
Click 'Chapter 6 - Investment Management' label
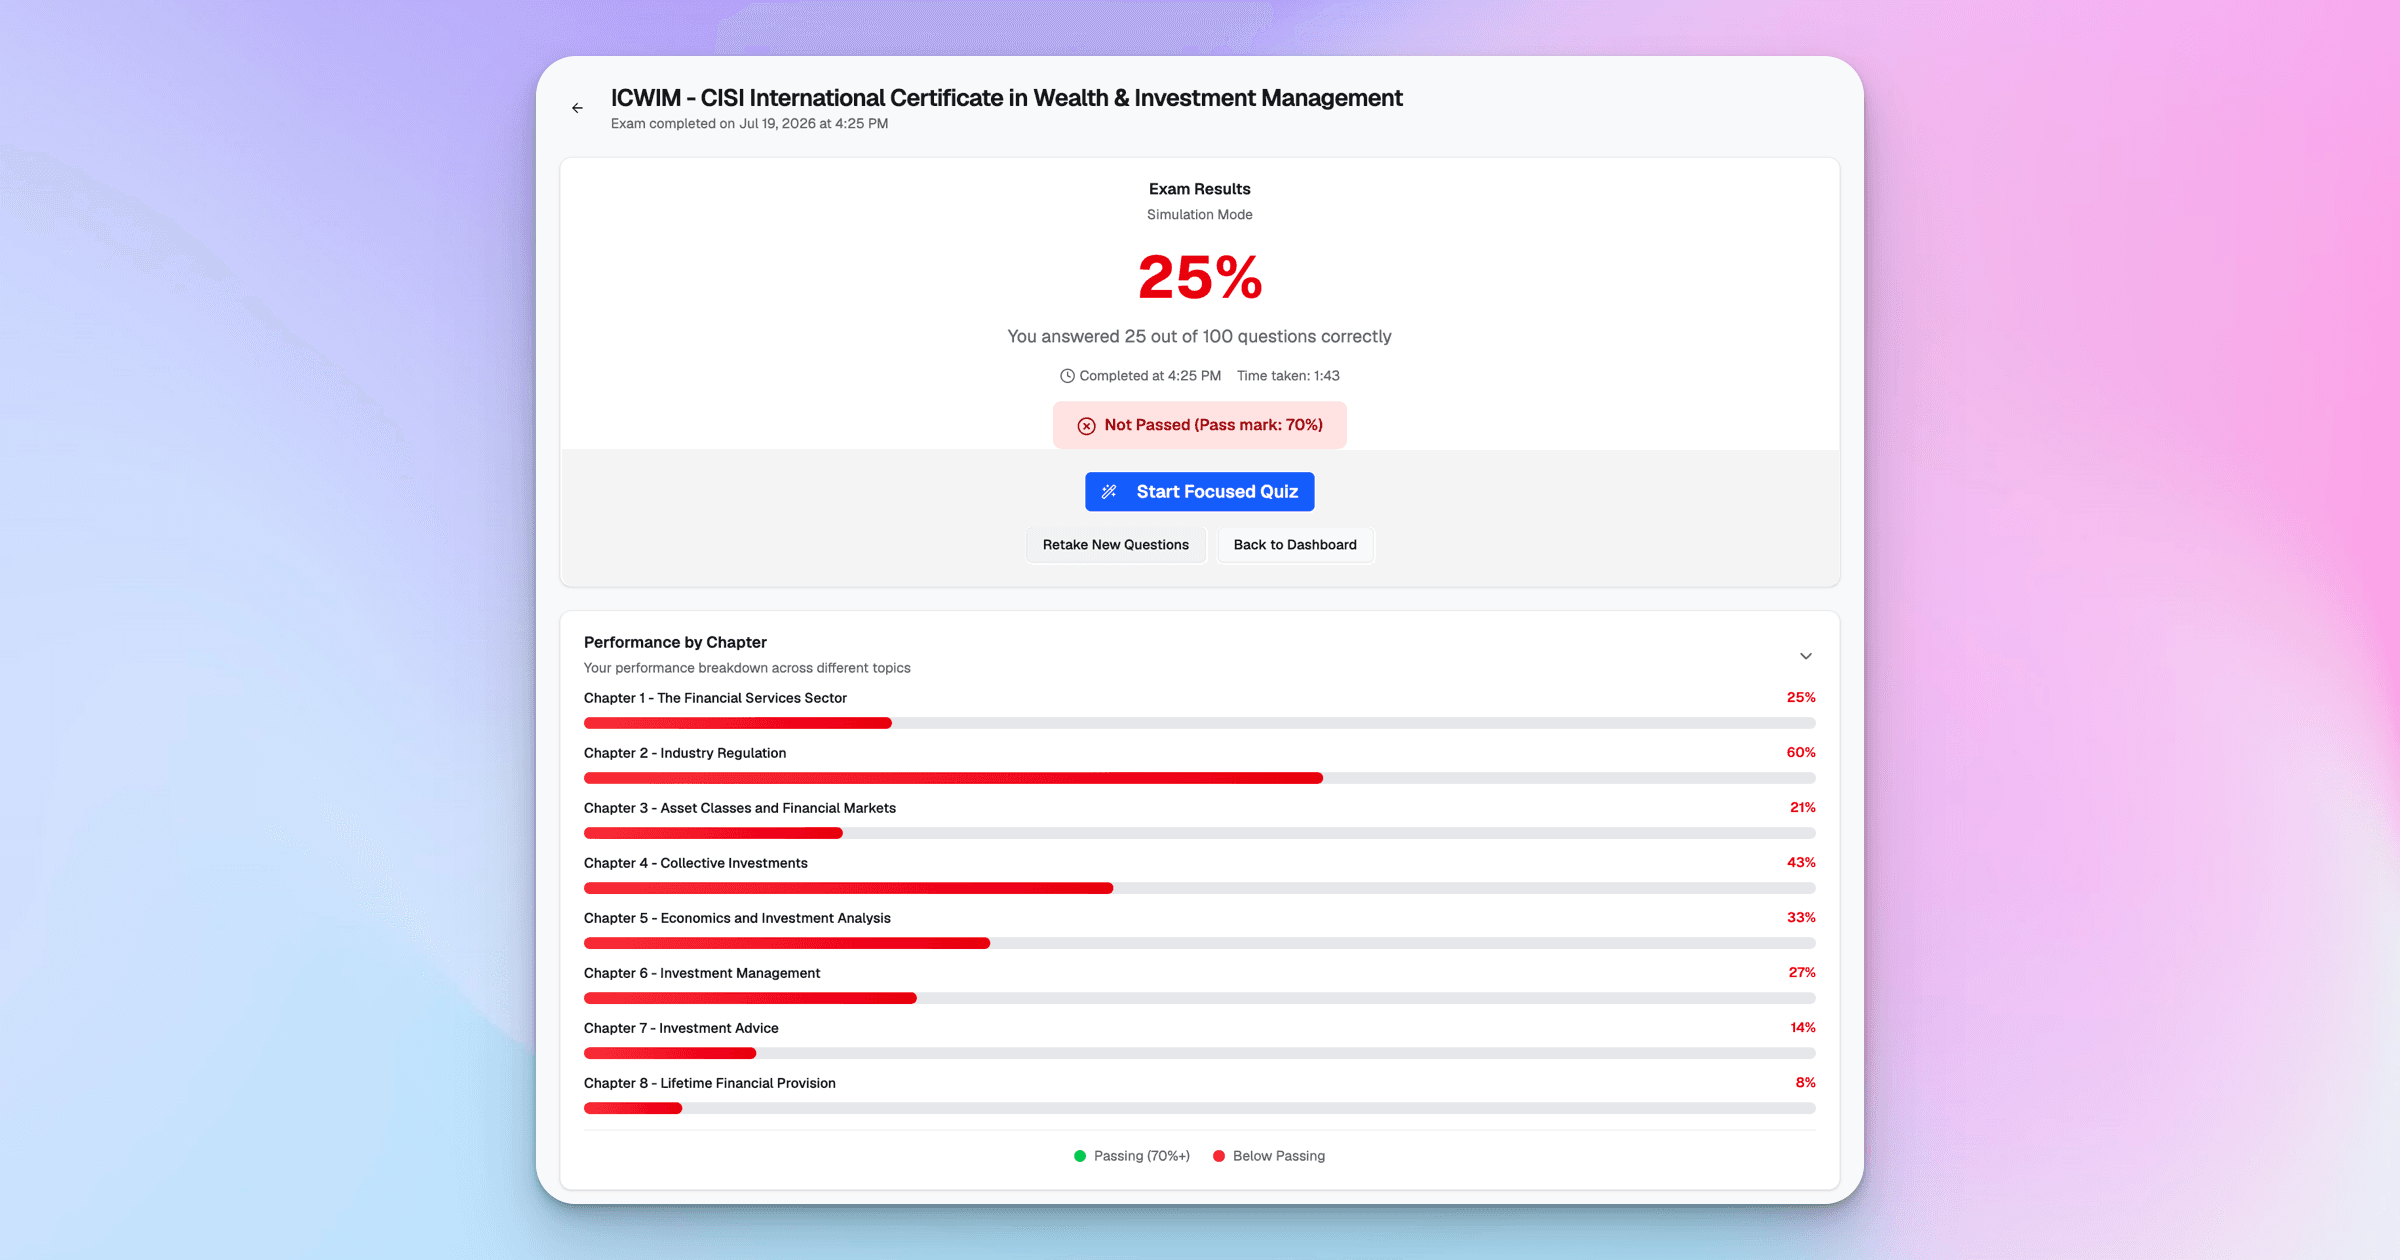click(x=702, y=973)
